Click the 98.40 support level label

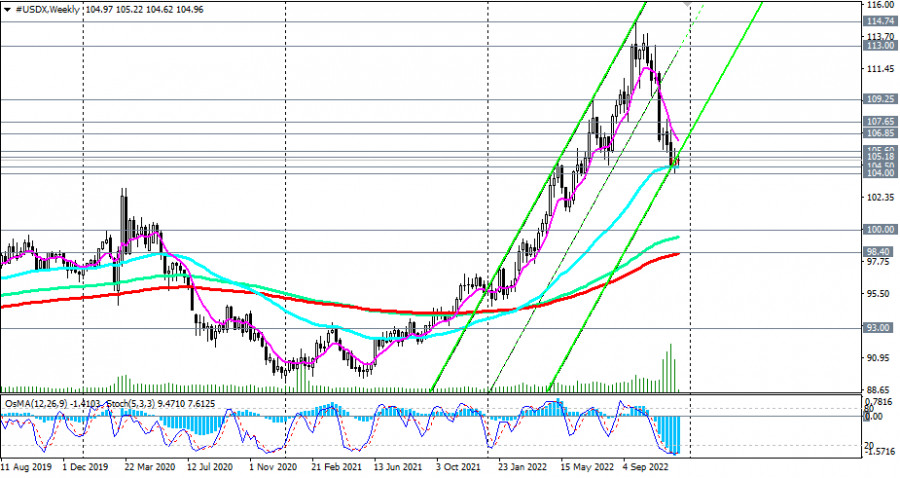pos(879,252)
